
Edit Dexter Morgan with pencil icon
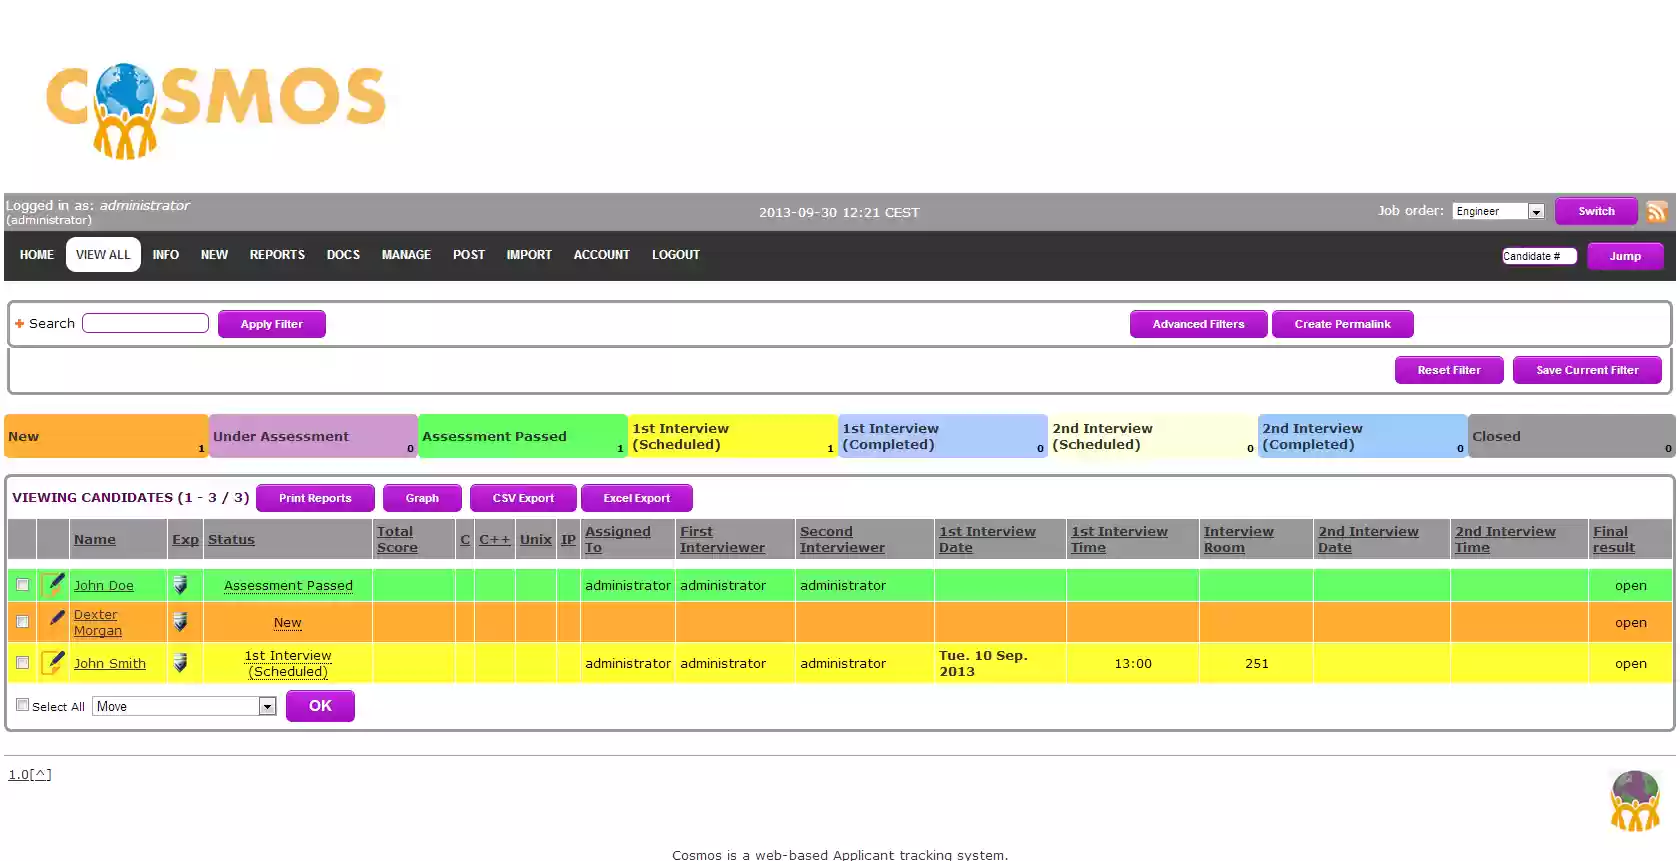(x=56, y=618)
